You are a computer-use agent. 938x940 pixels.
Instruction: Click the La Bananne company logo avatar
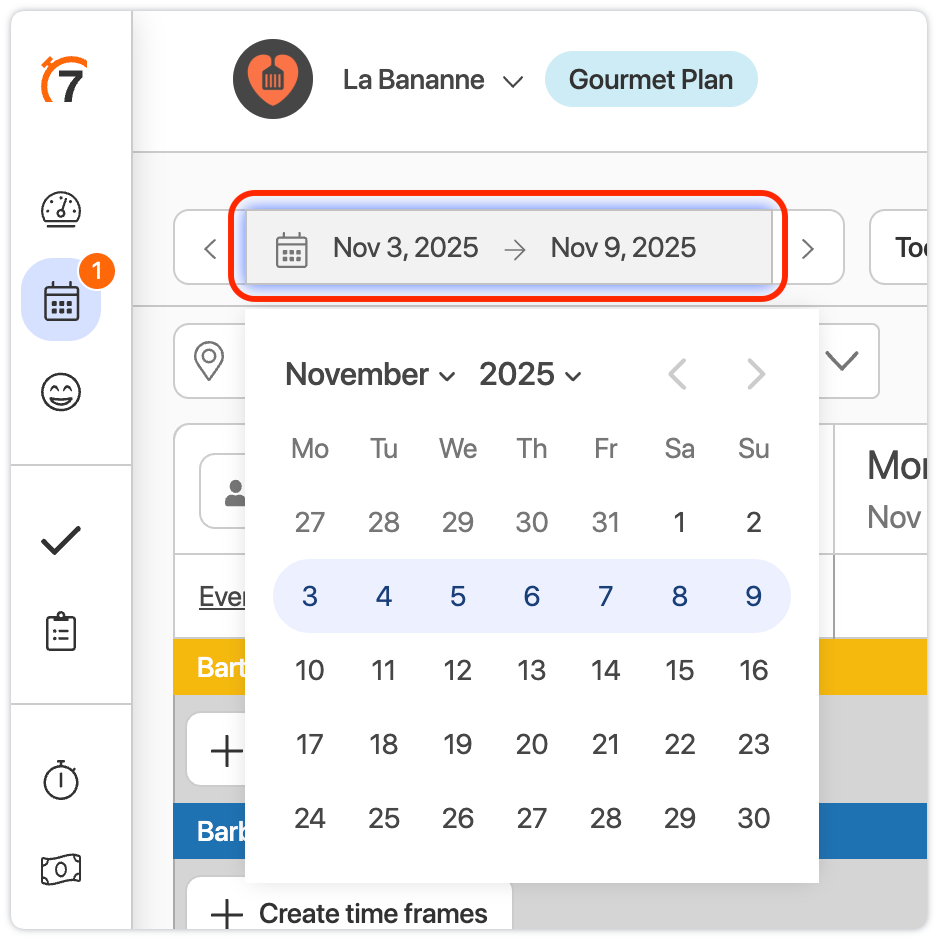click(273, 80)
